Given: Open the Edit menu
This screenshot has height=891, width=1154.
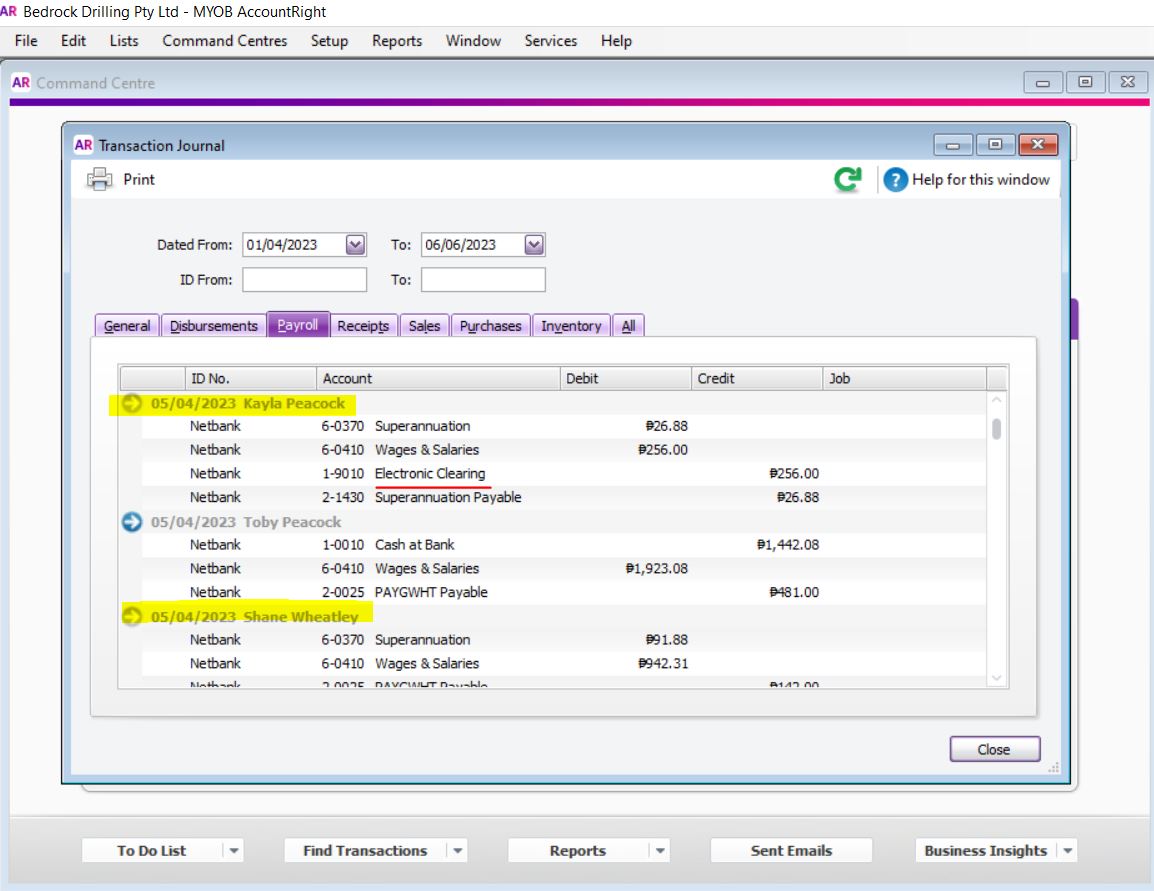Looking at the screenshot, I should coord(73,40).
